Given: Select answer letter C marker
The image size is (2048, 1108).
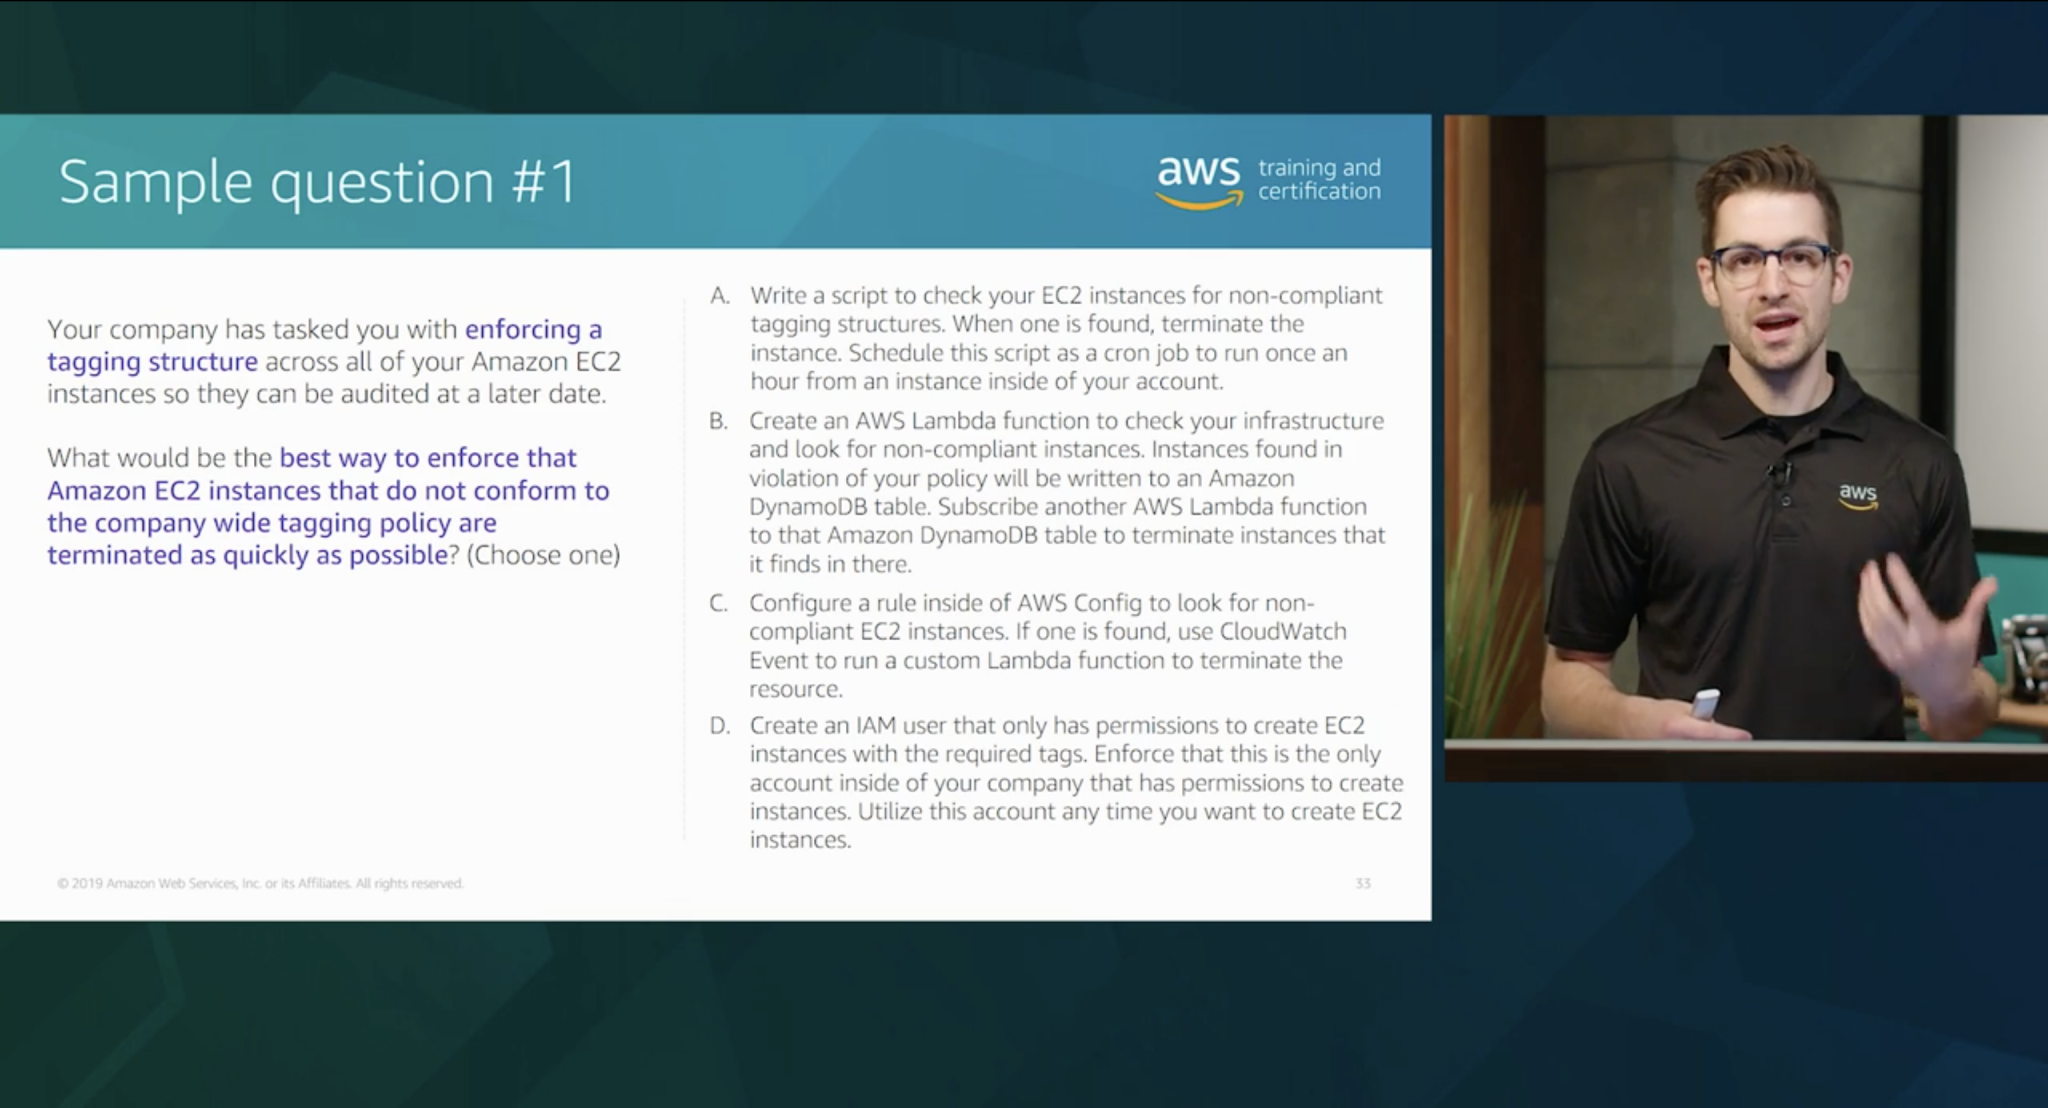Looking at the screenshot, I should tap(718, 603).
